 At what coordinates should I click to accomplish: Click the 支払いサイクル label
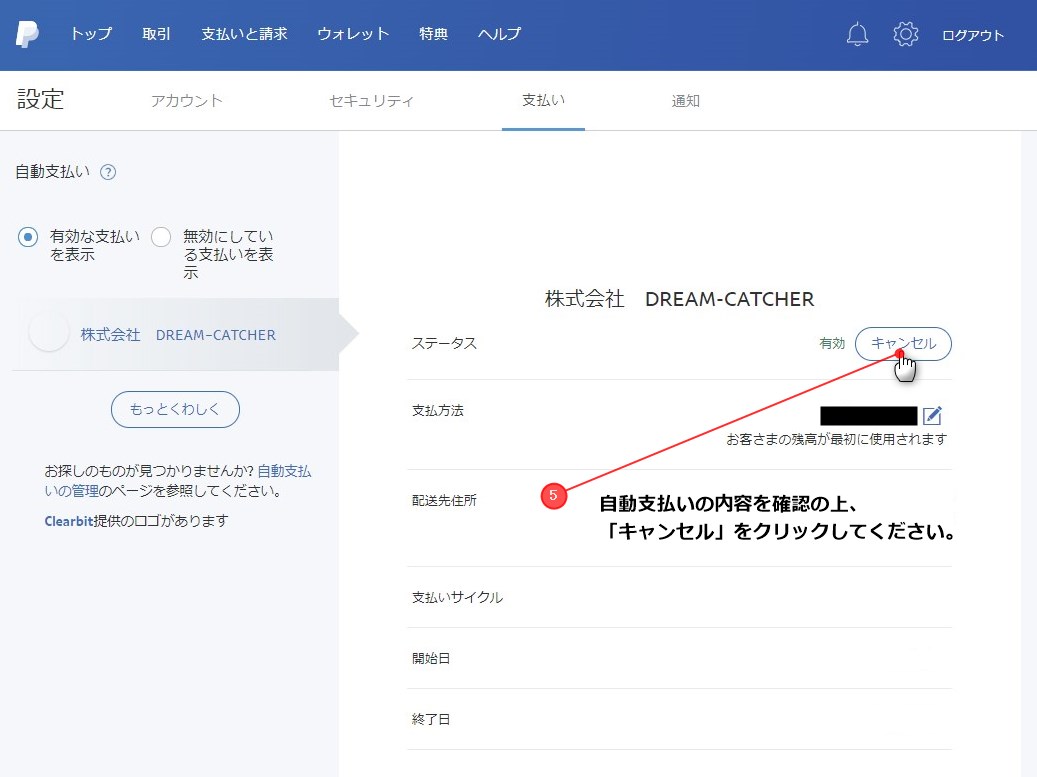point(457,597)
